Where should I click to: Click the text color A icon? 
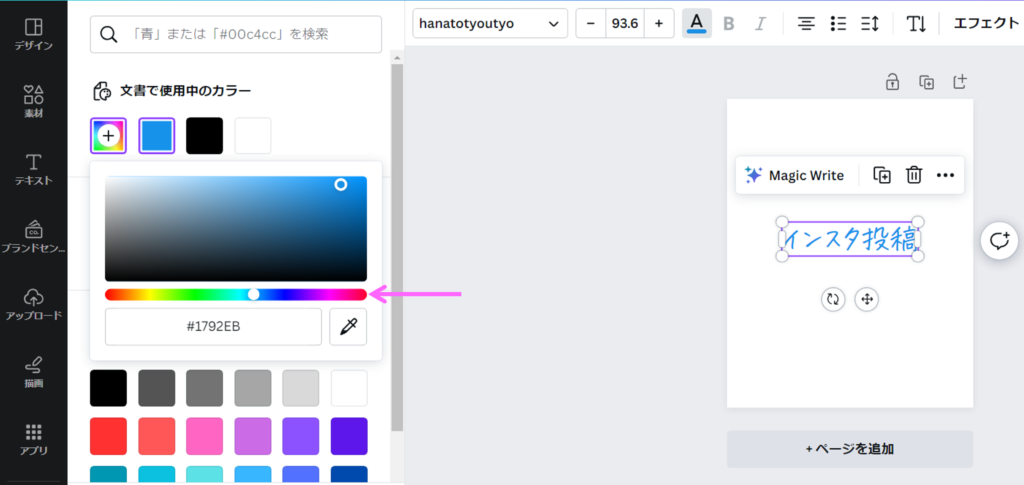click(x=696, y=23)
